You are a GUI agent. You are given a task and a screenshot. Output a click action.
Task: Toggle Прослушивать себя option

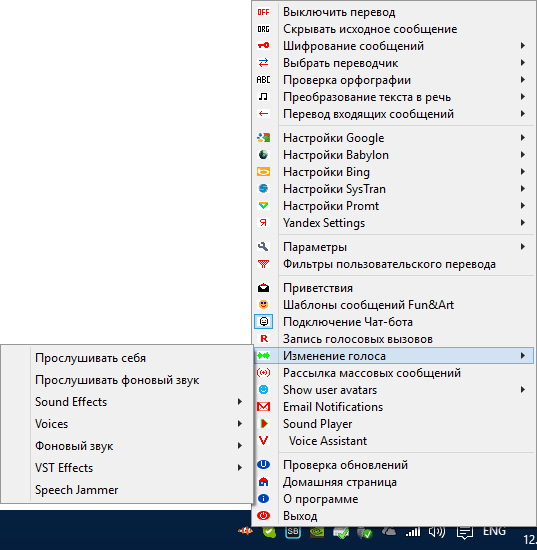127,358
